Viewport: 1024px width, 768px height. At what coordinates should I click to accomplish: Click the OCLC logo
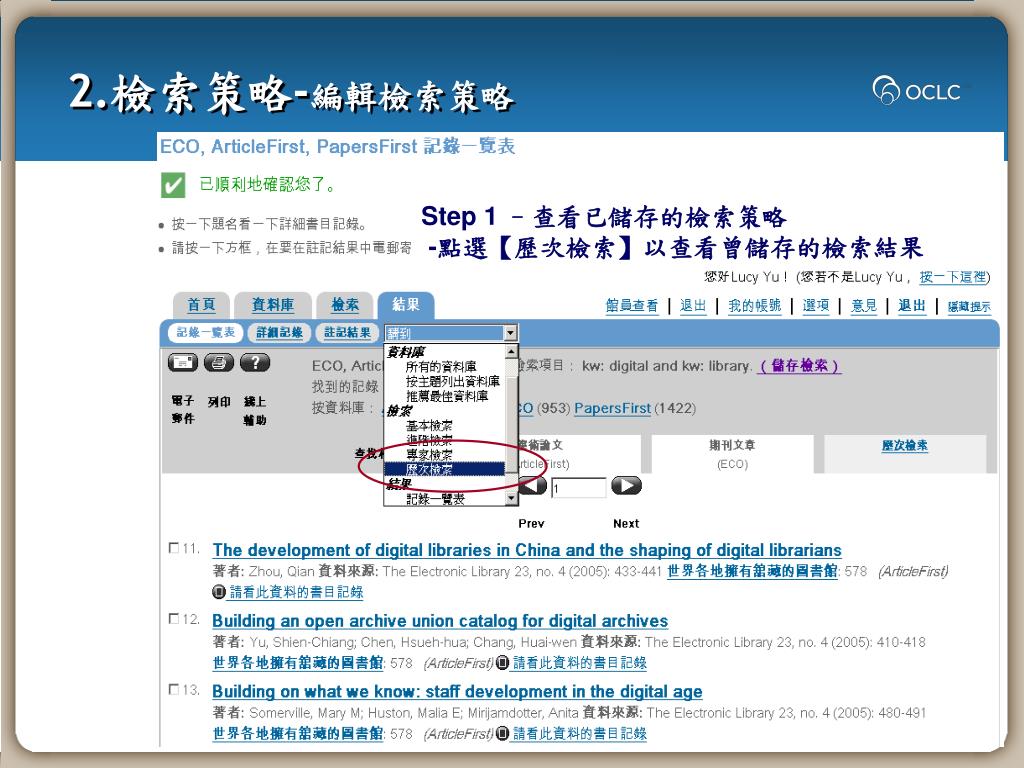(917, 91)
